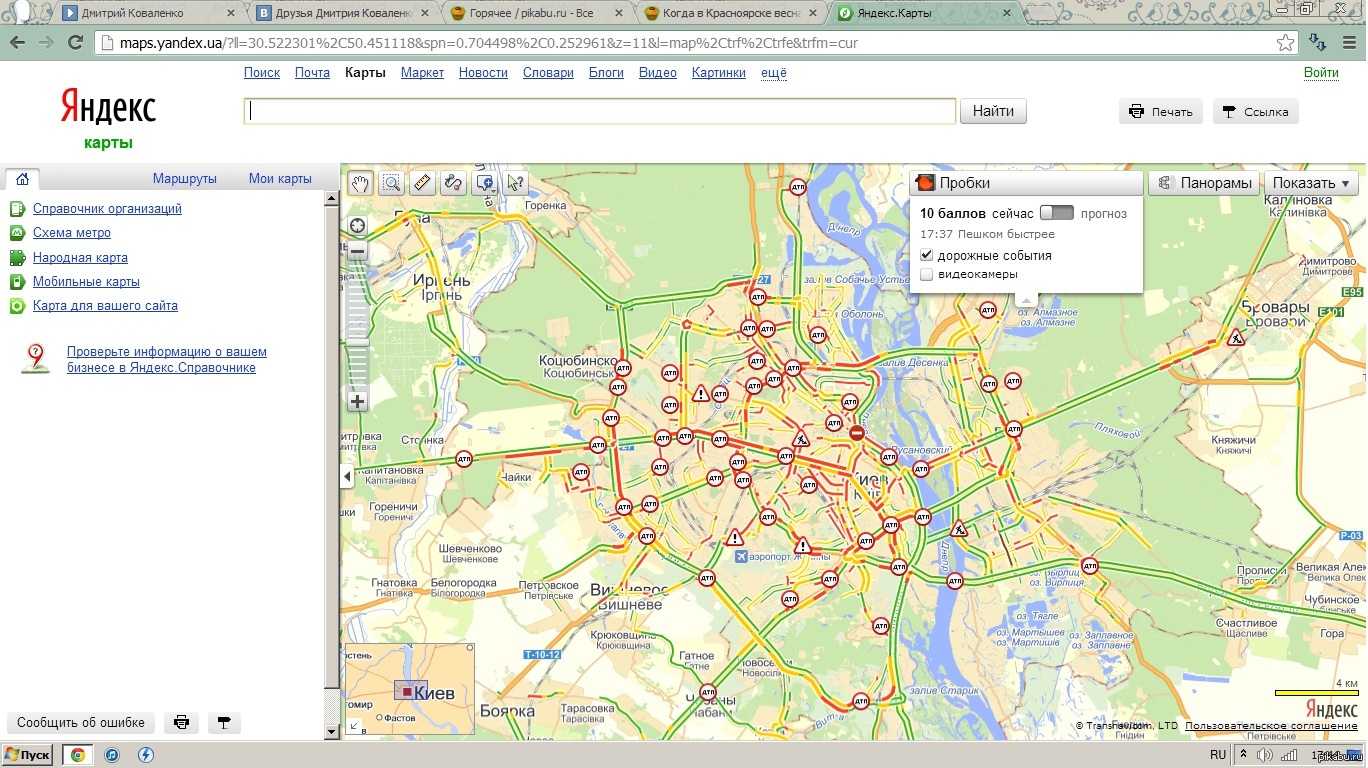1368x768 pixels.
Task: Click the business verification placemark icon
Action: pos(36,359)
